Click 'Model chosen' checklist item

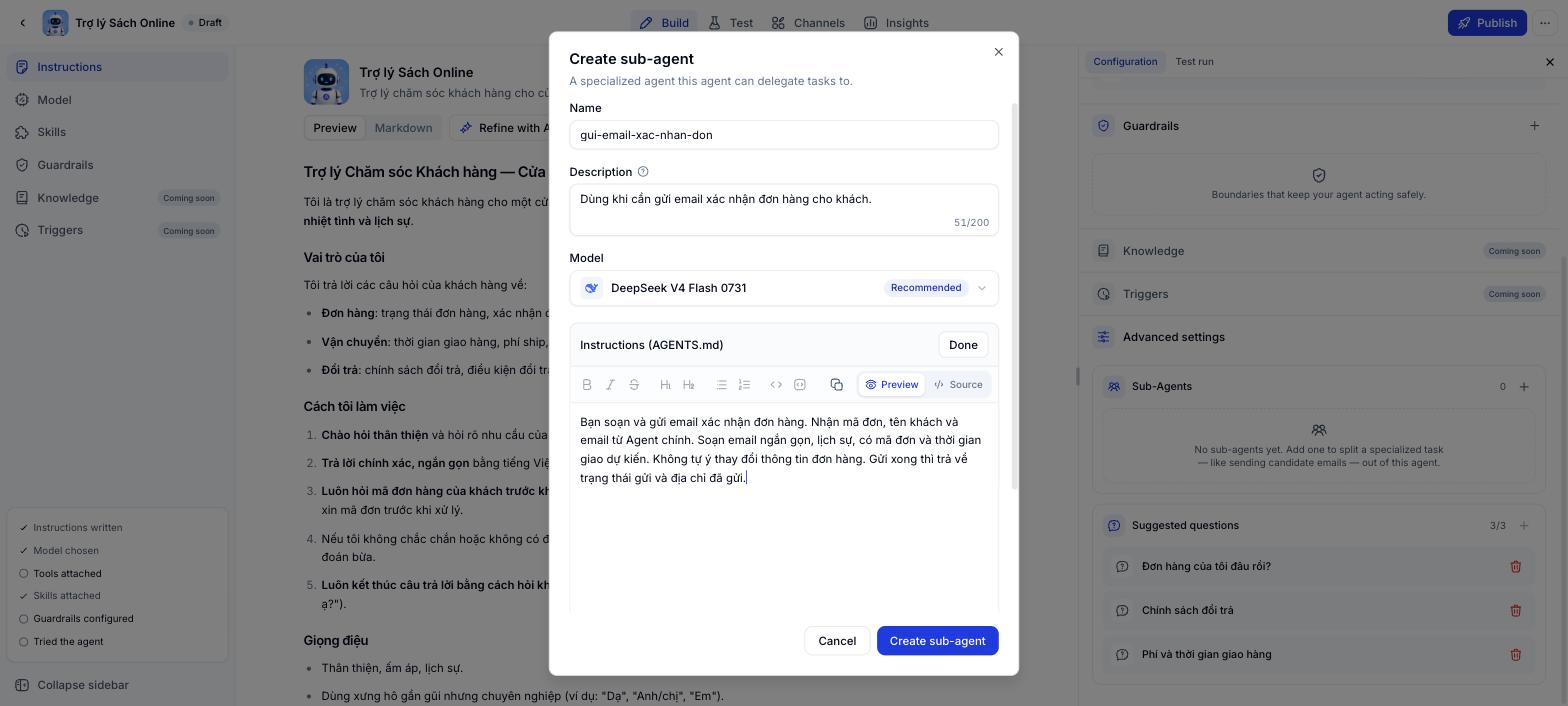tap(65, 551)
